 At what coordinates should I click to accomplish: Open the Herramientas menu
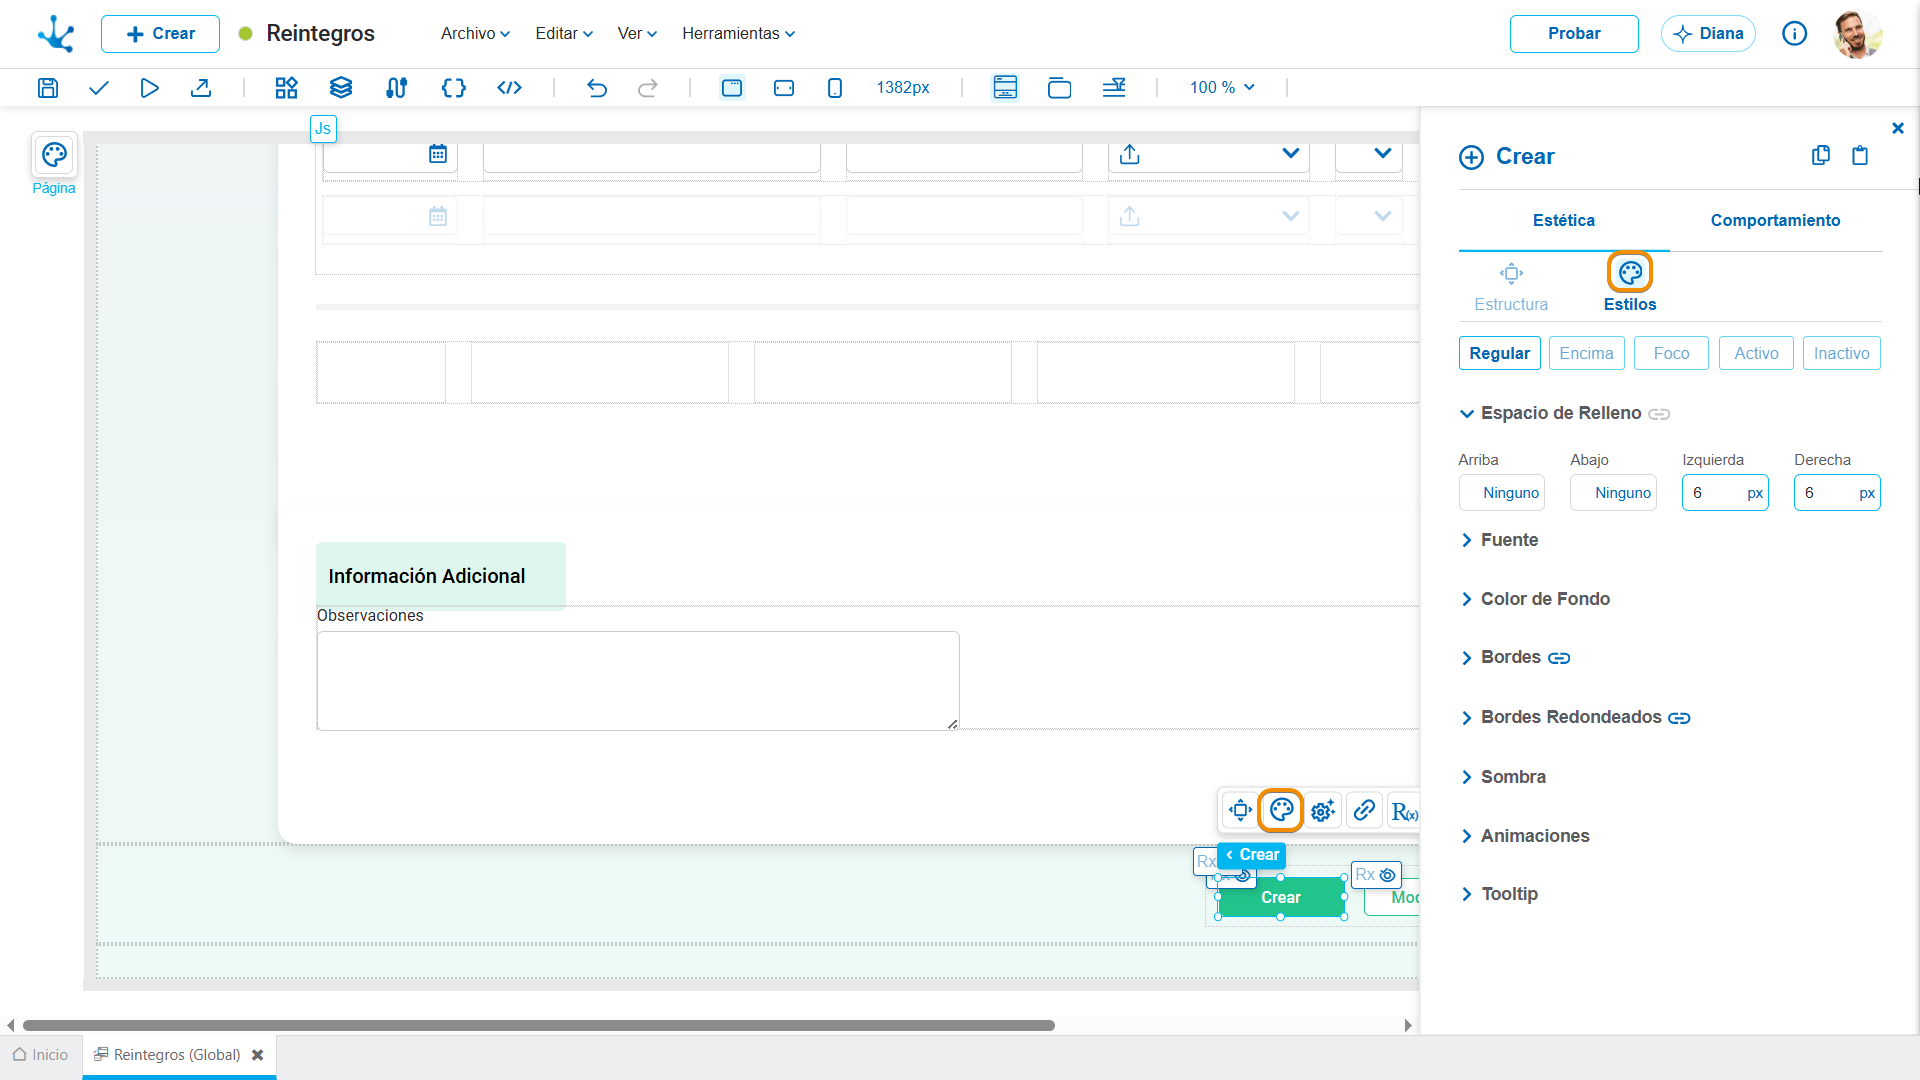coord(739,33)
